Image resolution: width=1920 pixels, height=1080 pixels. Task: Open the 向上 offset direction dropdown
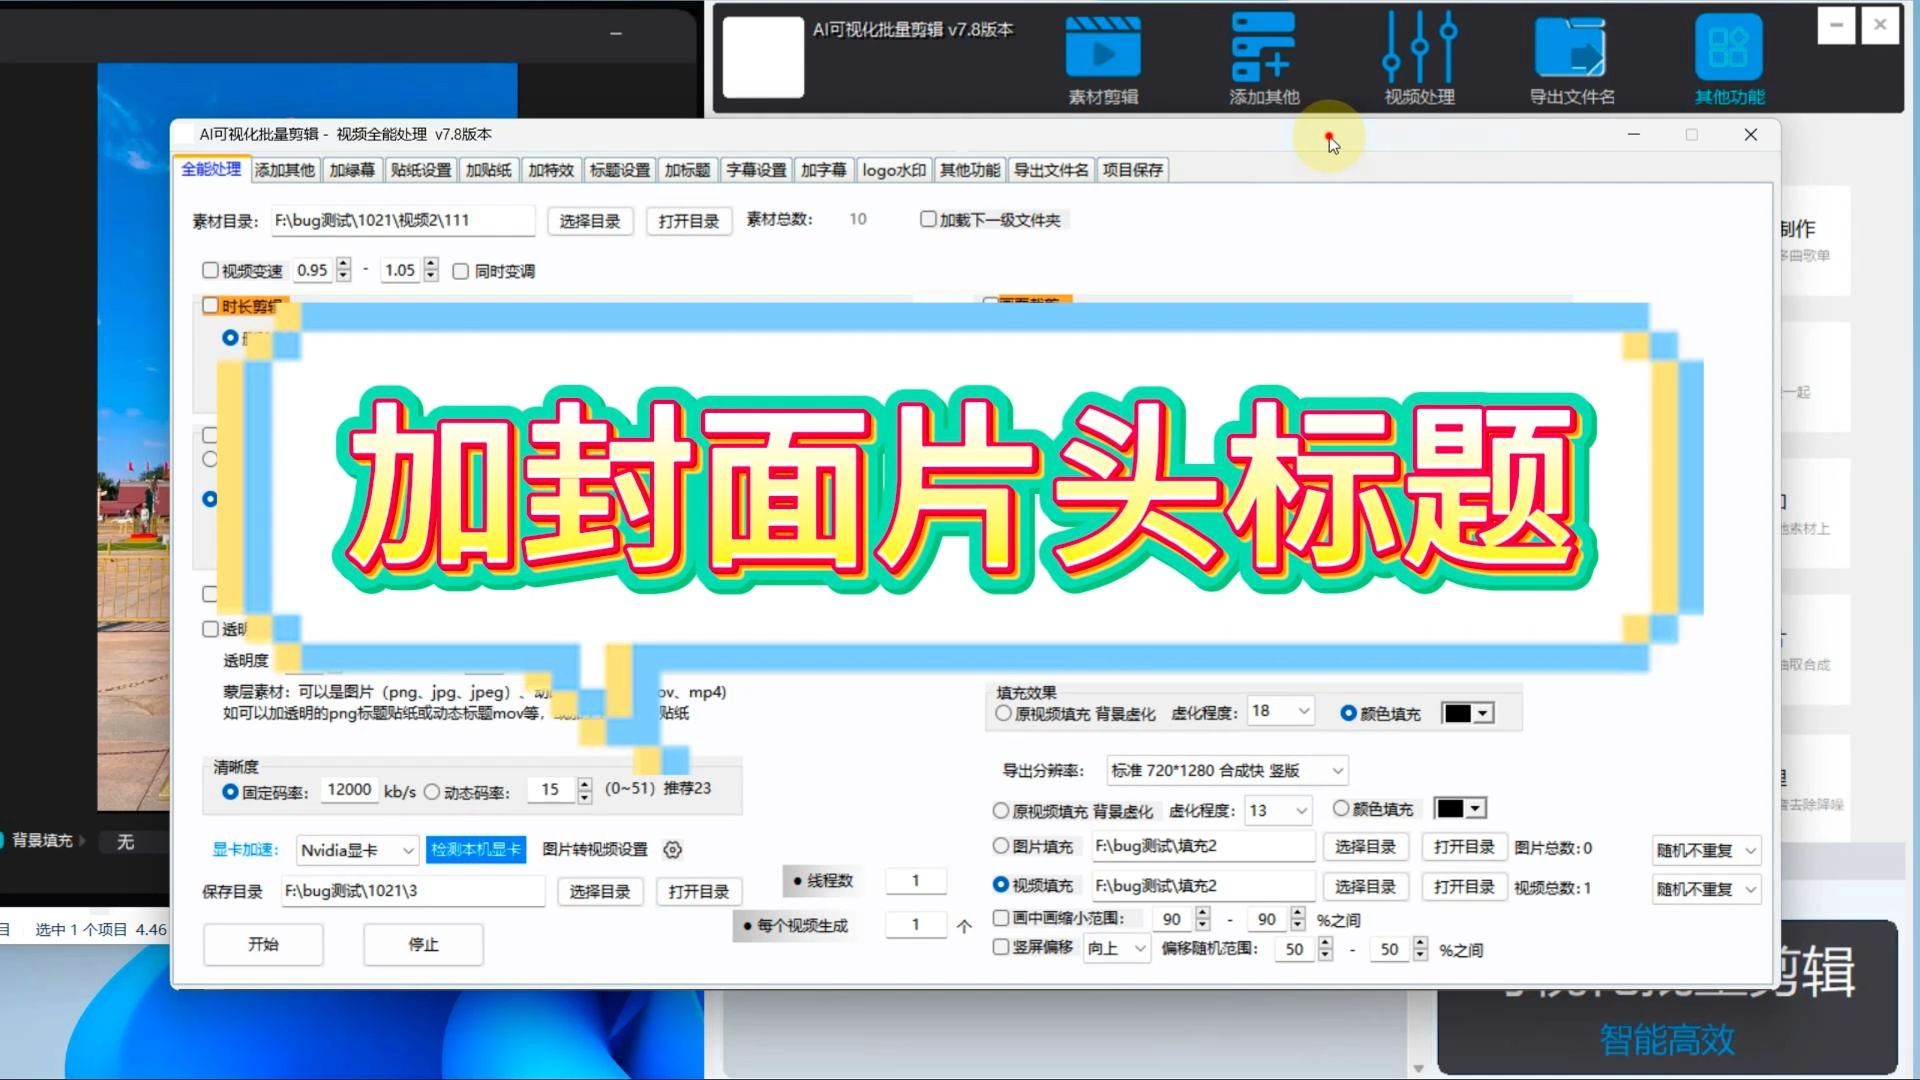point(1117,948)
